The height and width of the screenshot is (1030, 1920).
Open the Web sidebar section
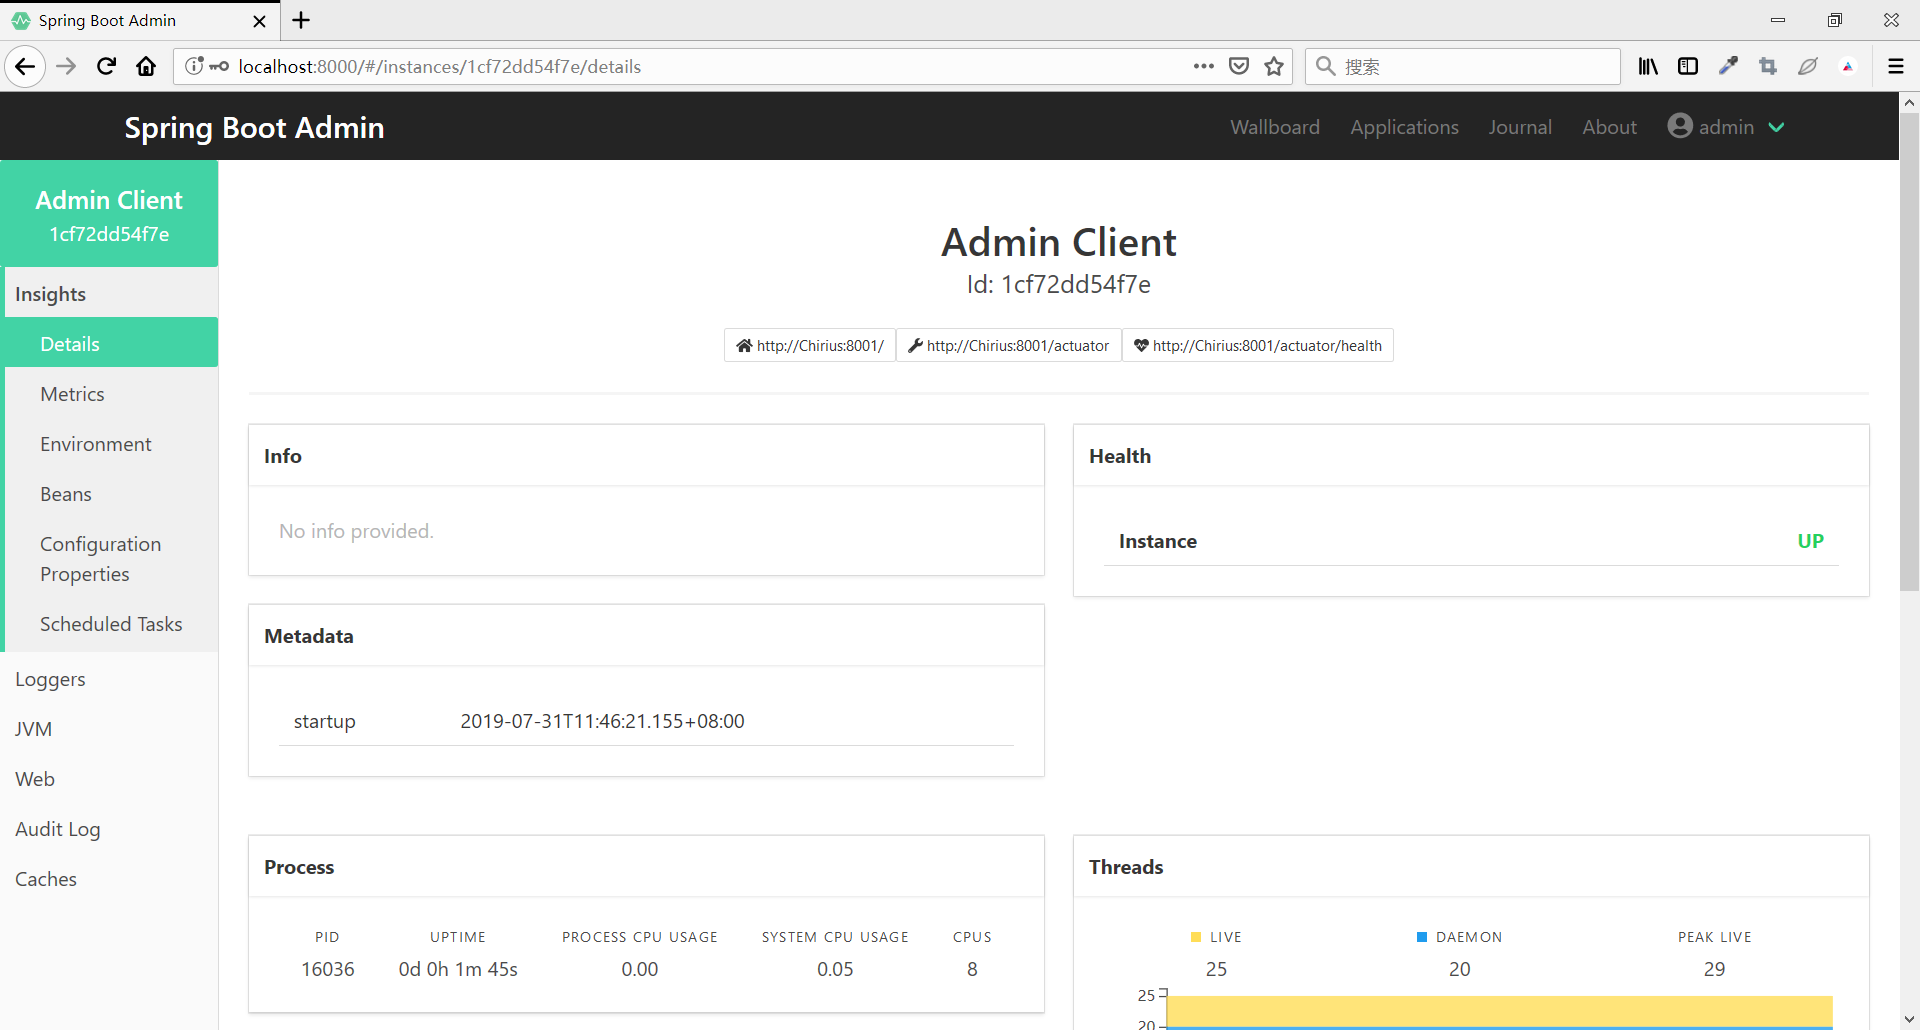(109, 779)
